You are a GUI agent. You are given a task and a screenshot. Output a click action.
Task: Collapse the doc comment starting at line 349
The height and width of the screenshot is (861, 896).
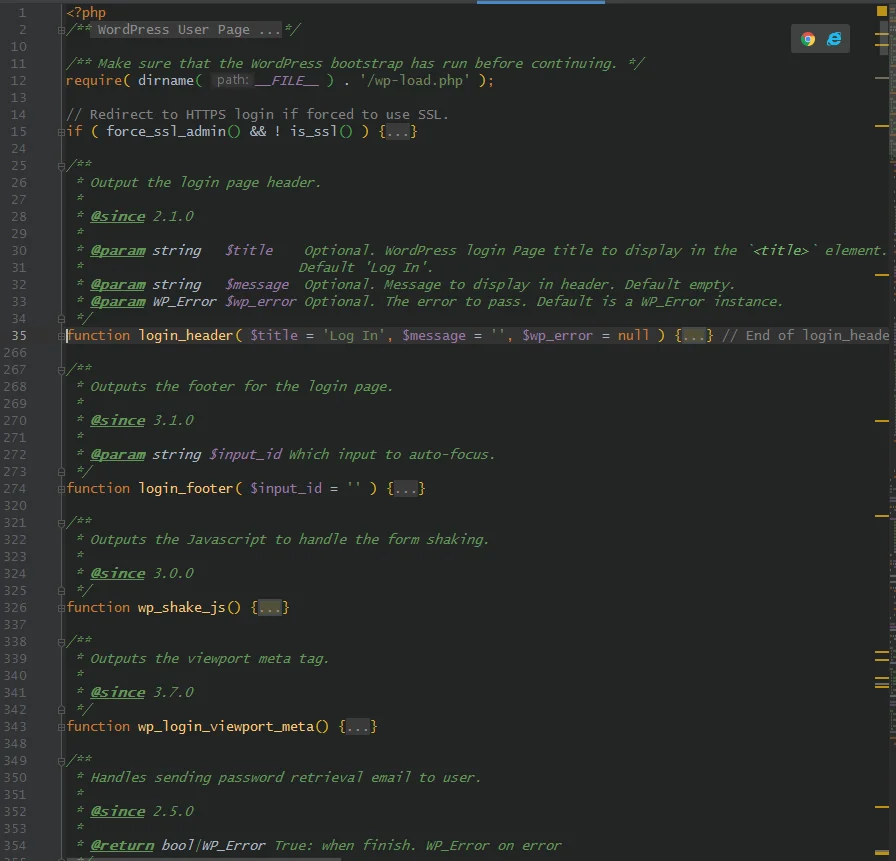61,762
